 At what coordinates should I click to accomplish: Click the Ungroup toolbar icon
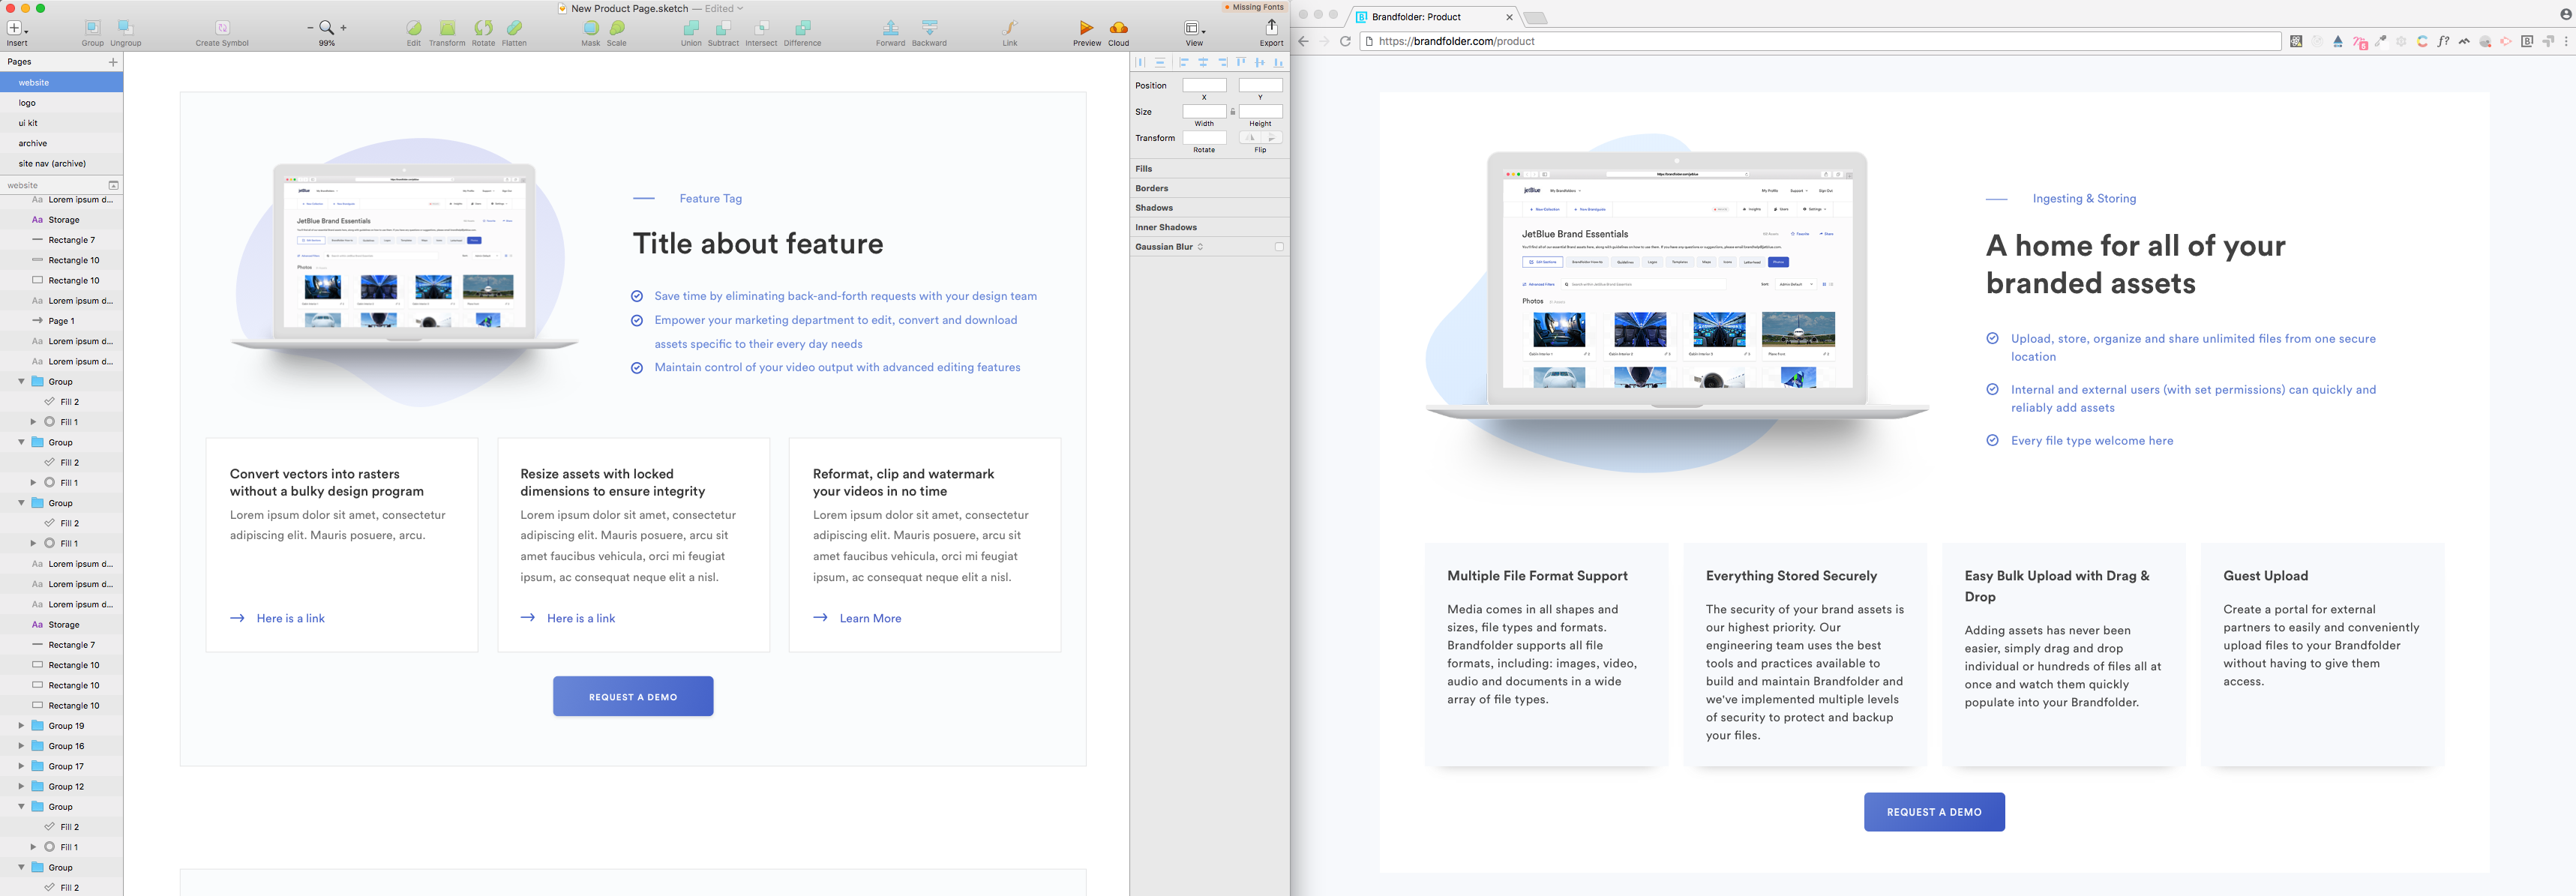tap(125, 28)
